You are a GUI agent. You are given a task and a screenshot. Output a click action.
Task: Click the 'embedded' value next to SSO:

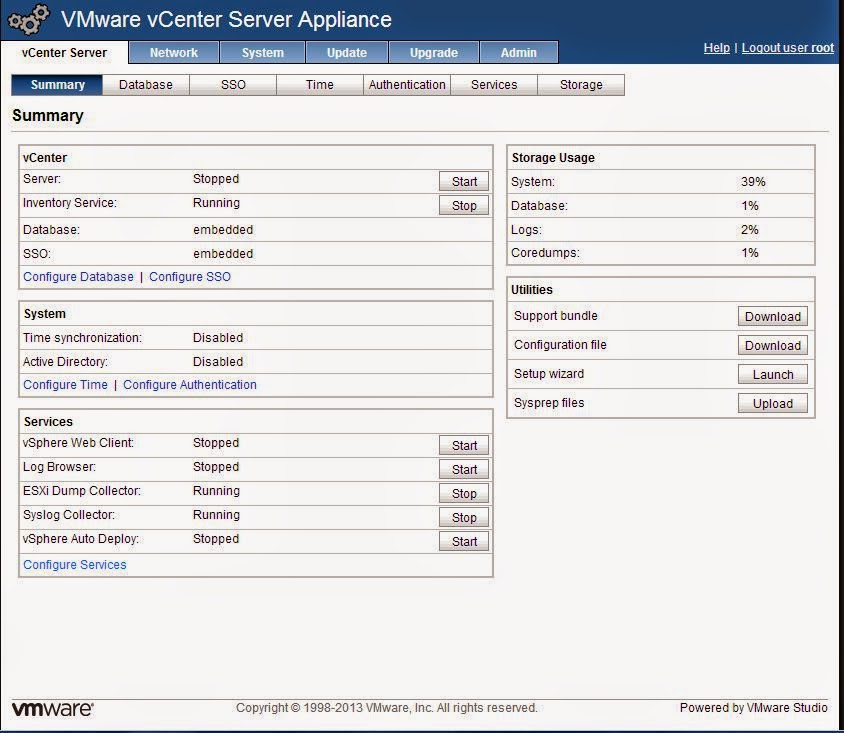223,253
